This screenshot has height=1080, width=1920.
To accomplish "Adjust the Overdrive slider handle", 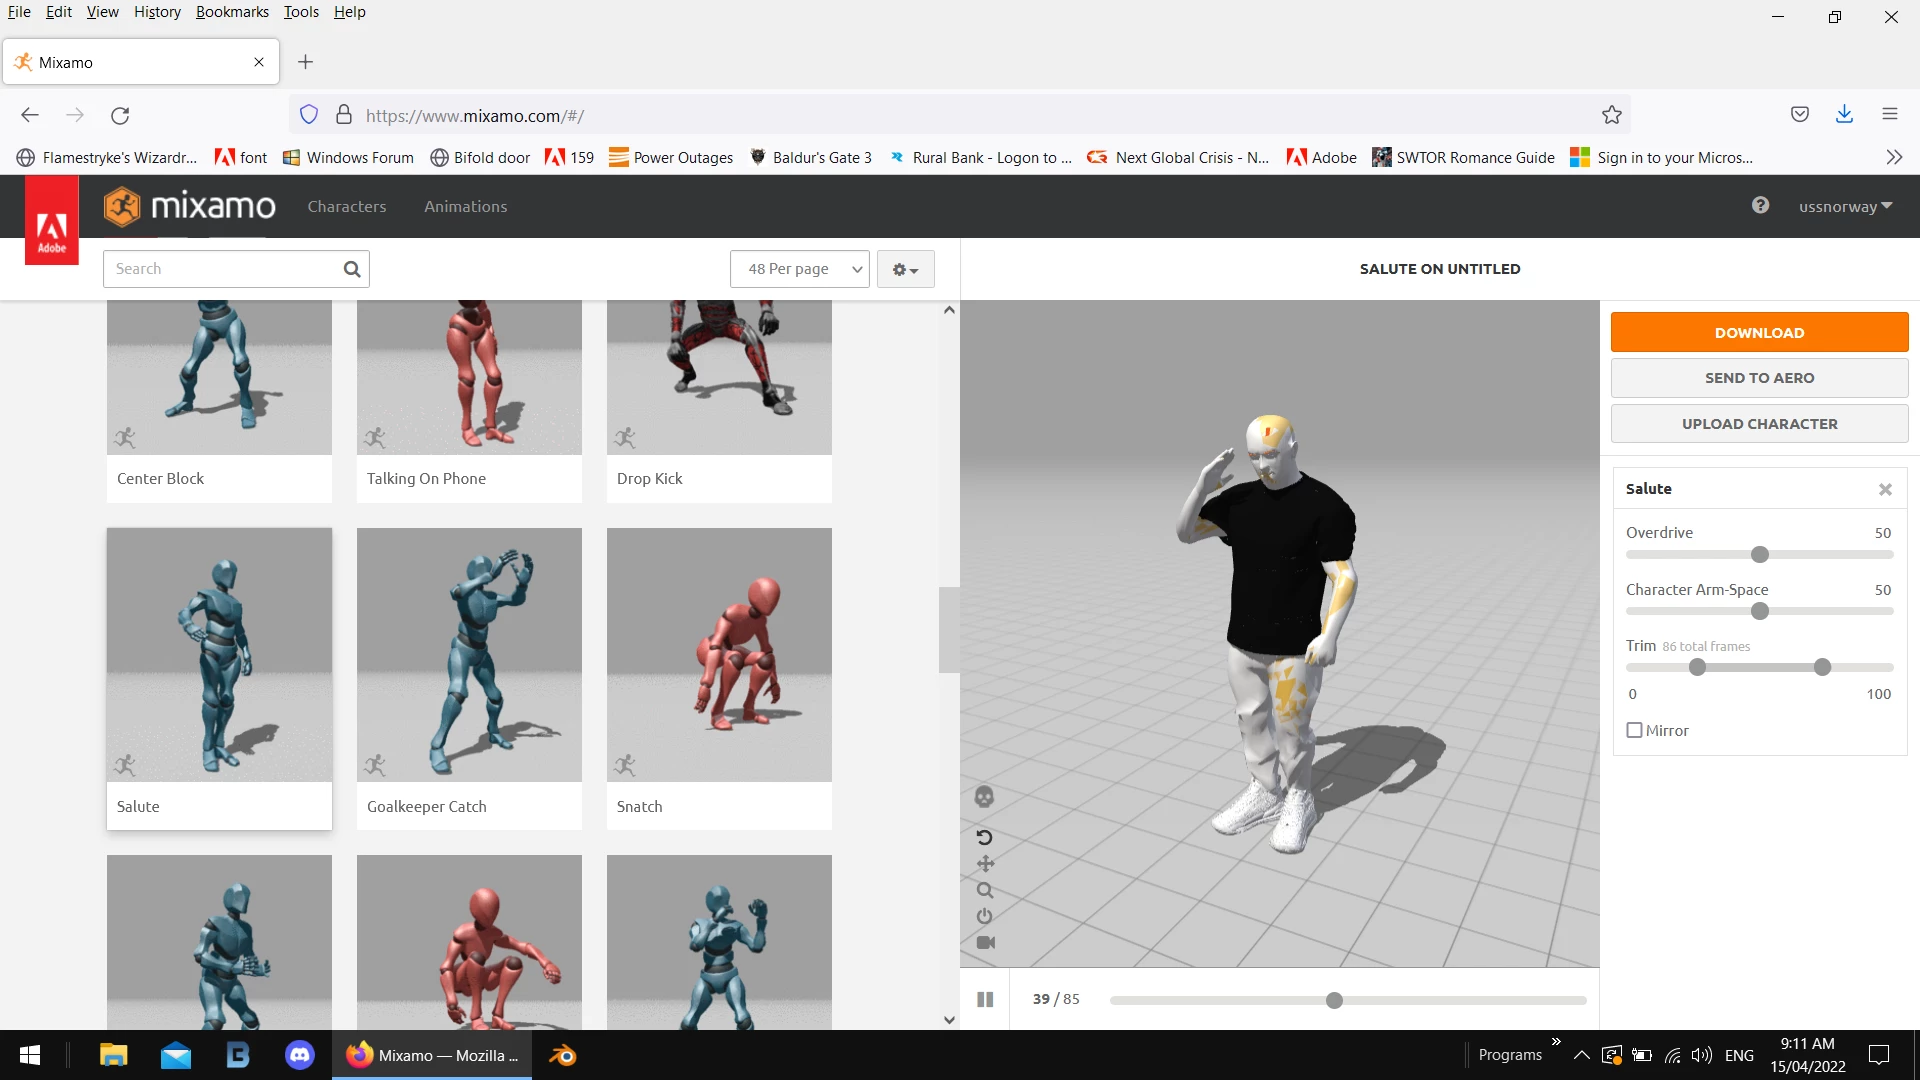I will (1760, 554).
